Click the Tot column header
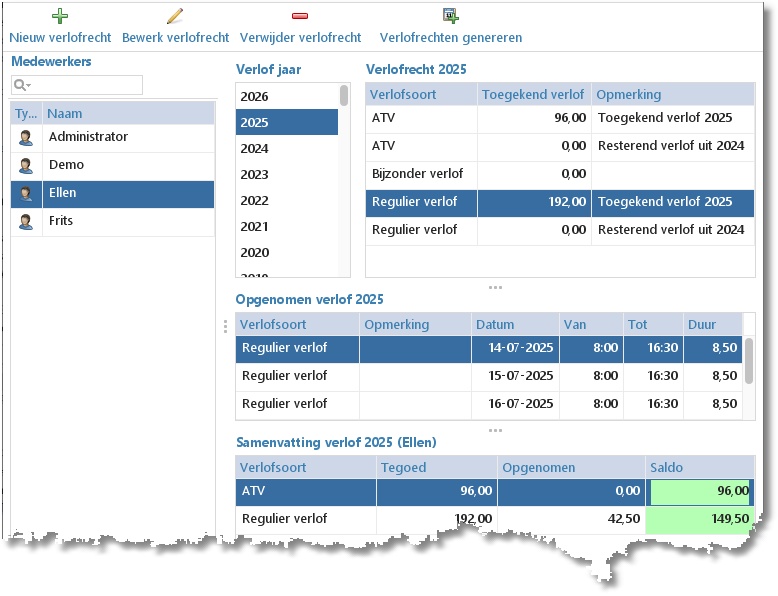This screenshot has height=596, width=778. coord(653,325)
